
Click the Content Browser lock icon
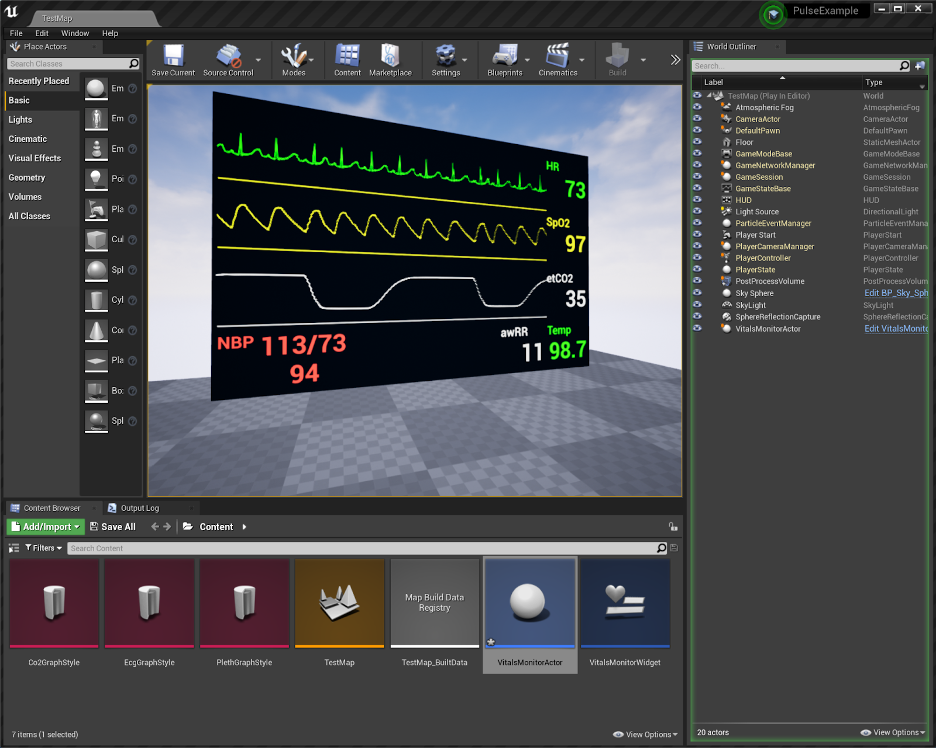(673, 527)
